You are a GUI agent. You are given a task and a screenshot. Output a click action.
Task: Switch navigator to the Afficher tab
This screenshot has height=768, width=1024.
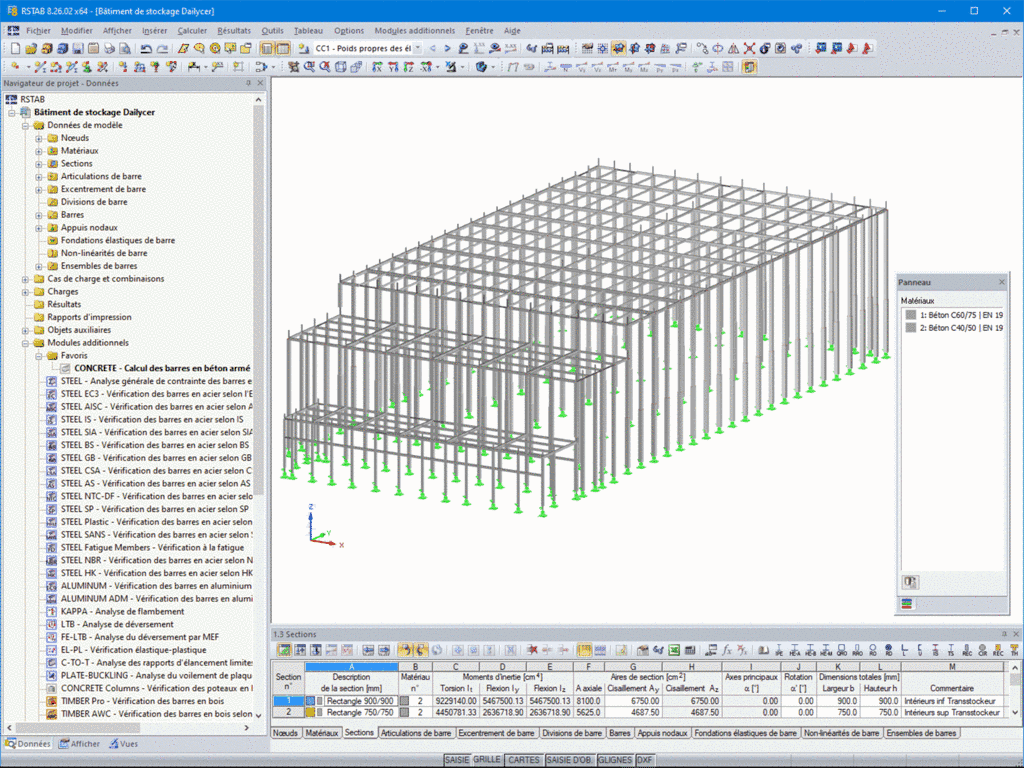coord(78,744)
